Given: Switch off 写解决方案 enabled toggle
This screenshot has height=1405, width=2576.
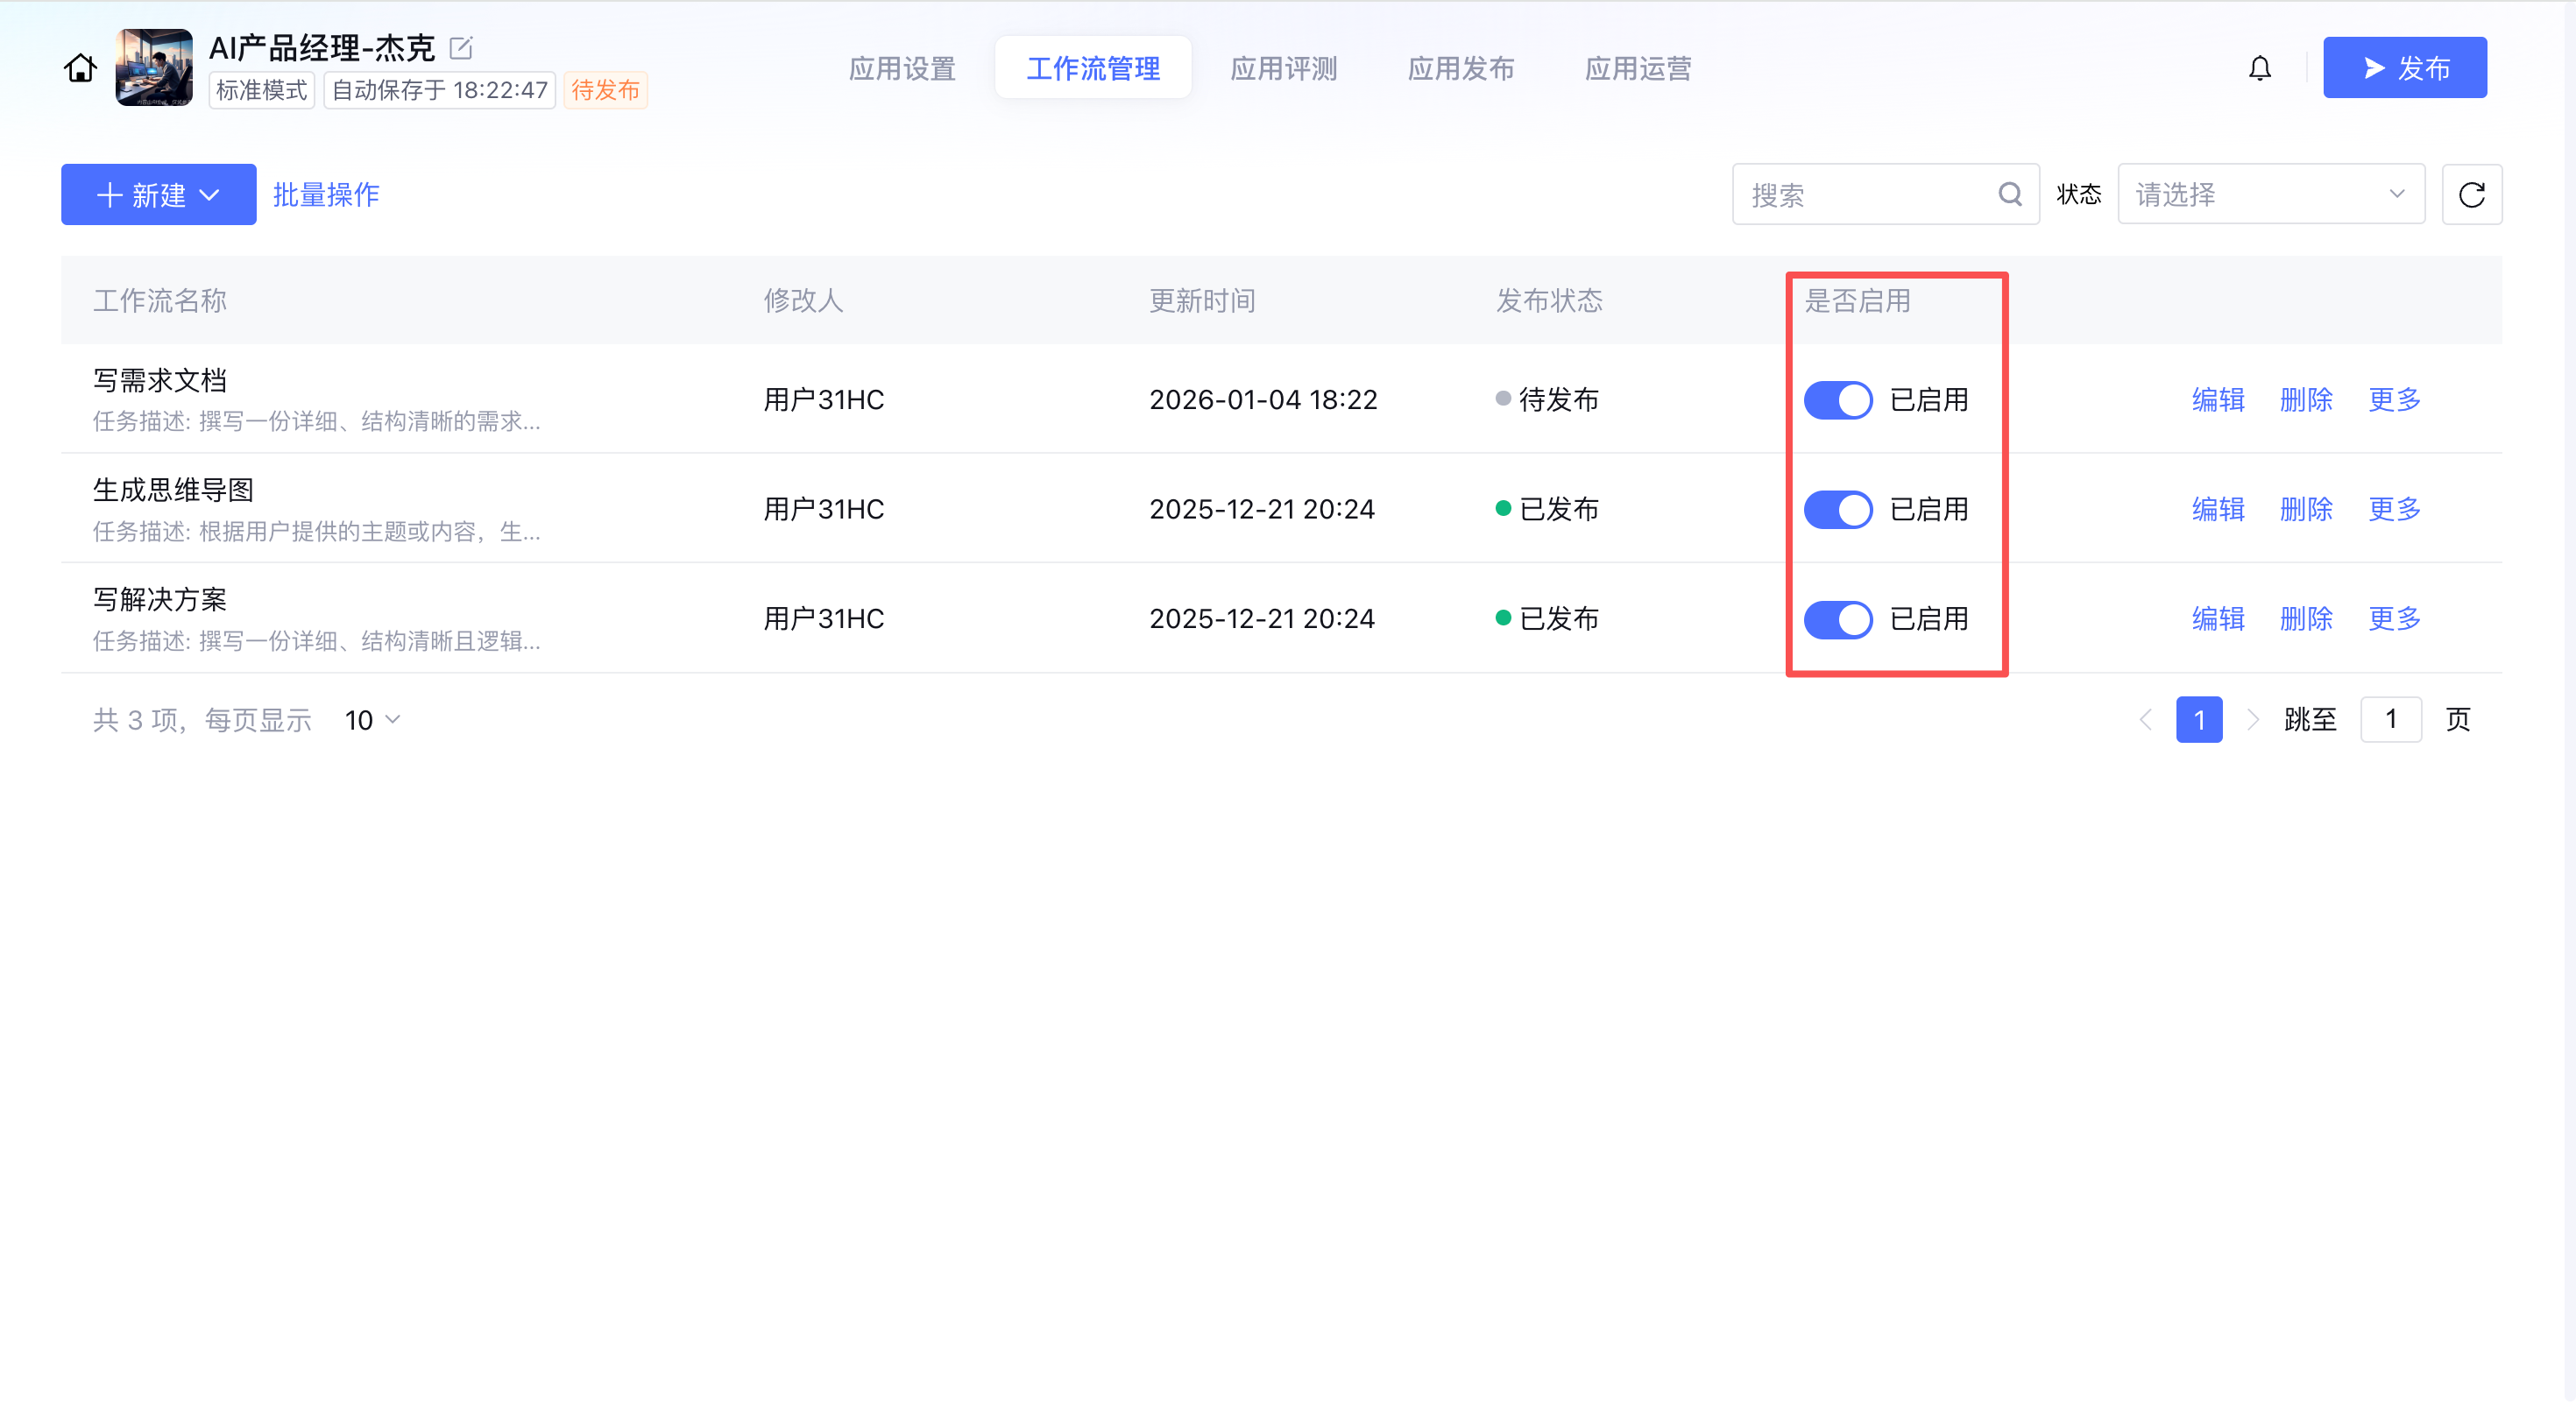Looking at the screenshot, I should (x=1837, y=619).
